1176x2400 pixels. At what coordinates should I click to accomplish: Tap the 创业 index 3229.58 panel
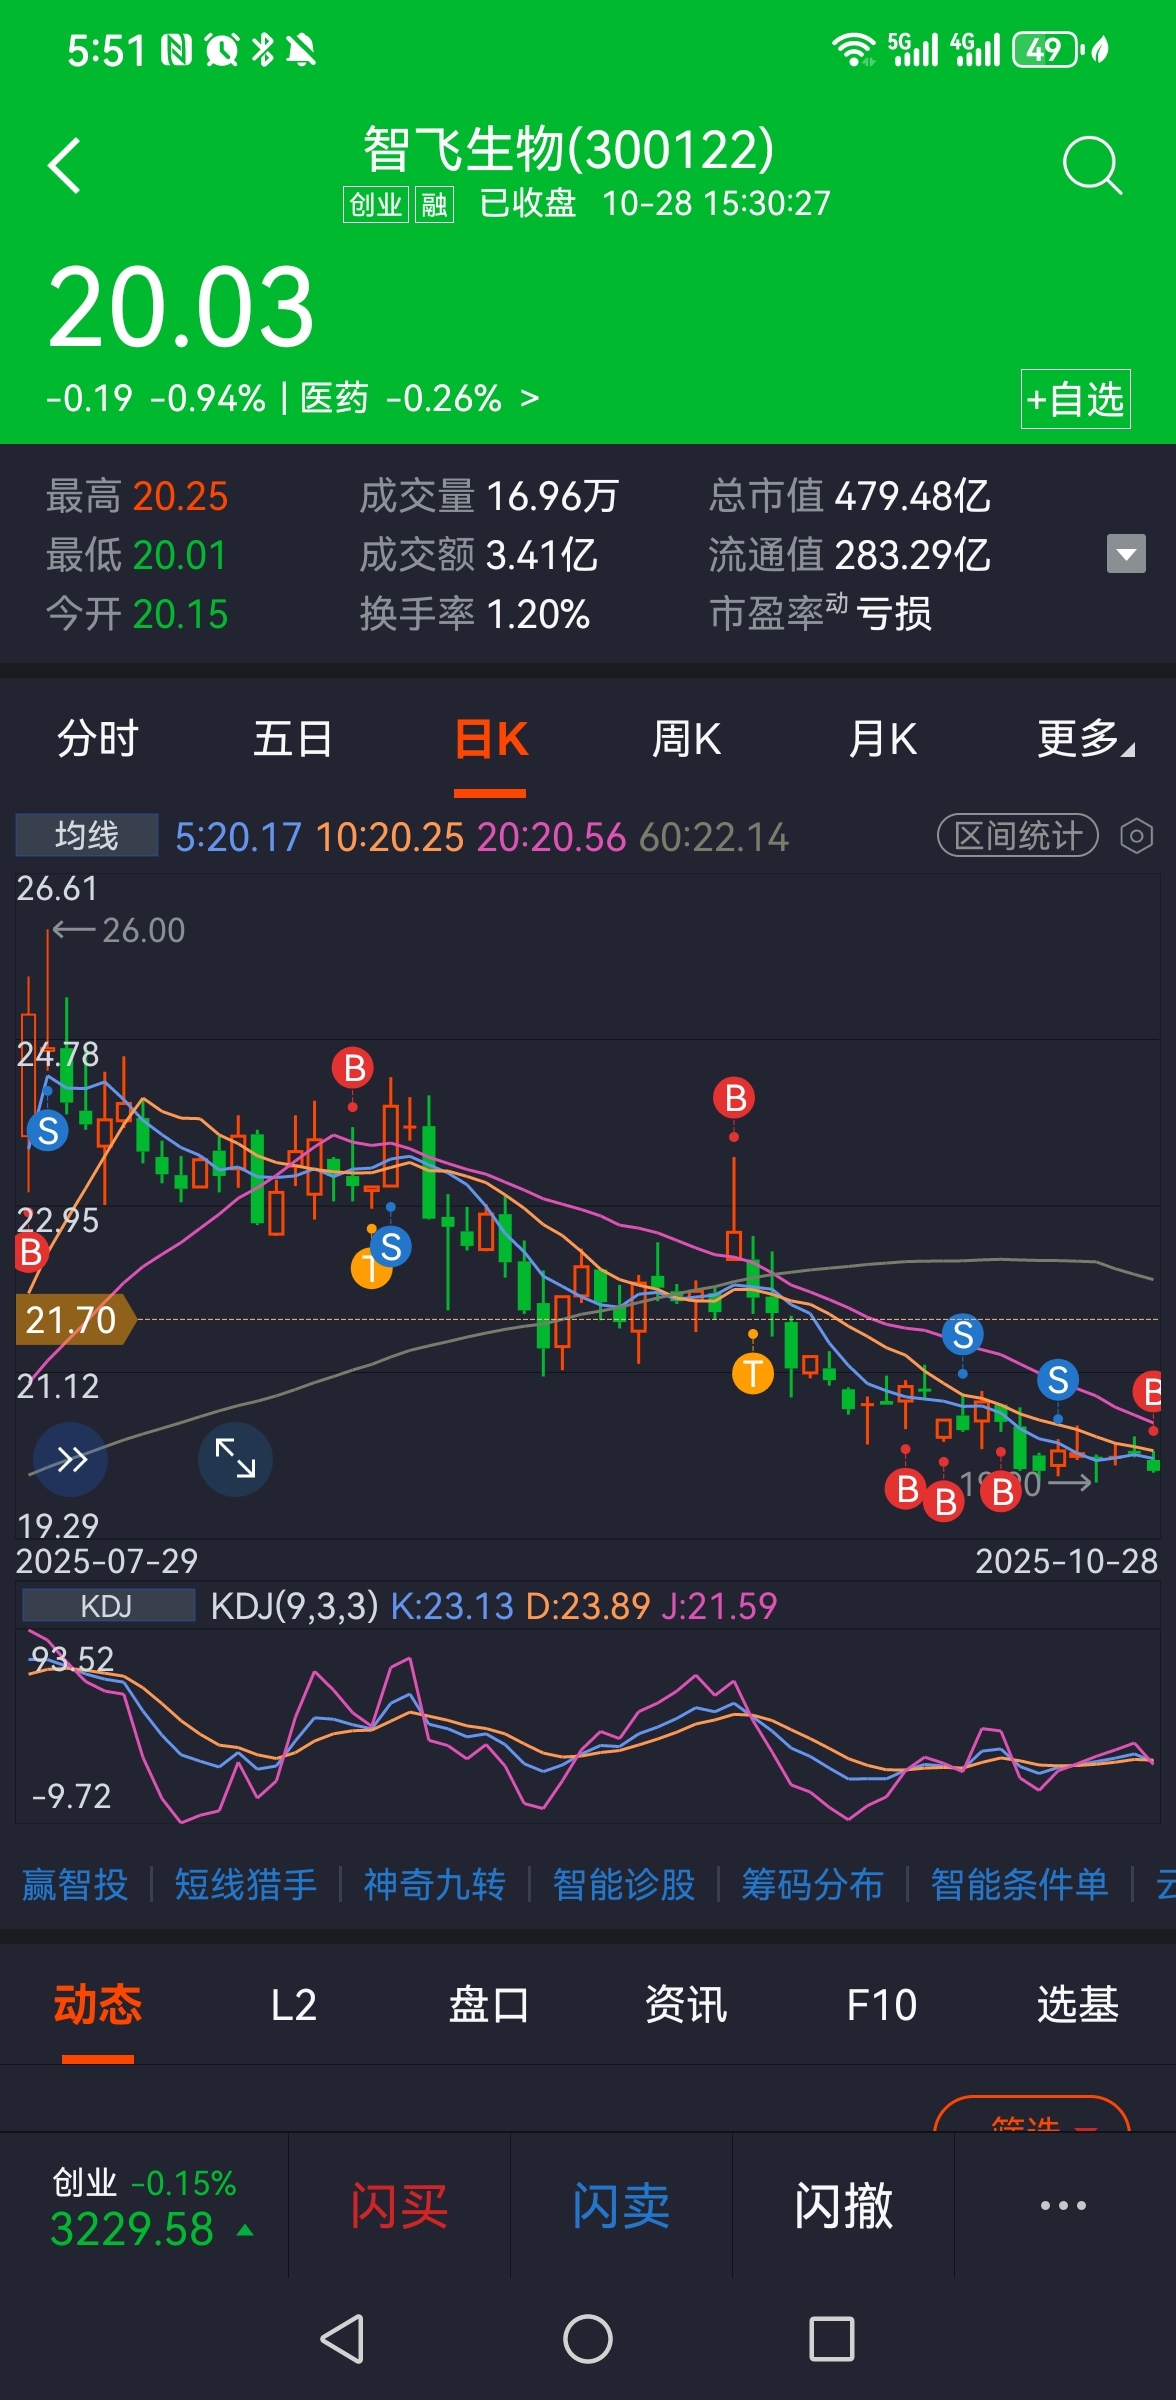pos(145,2206)
